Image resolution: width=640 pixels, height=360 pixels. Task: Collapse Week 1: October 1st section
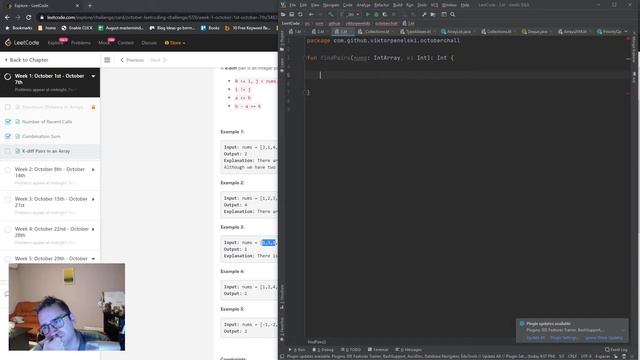click(93, 76)
